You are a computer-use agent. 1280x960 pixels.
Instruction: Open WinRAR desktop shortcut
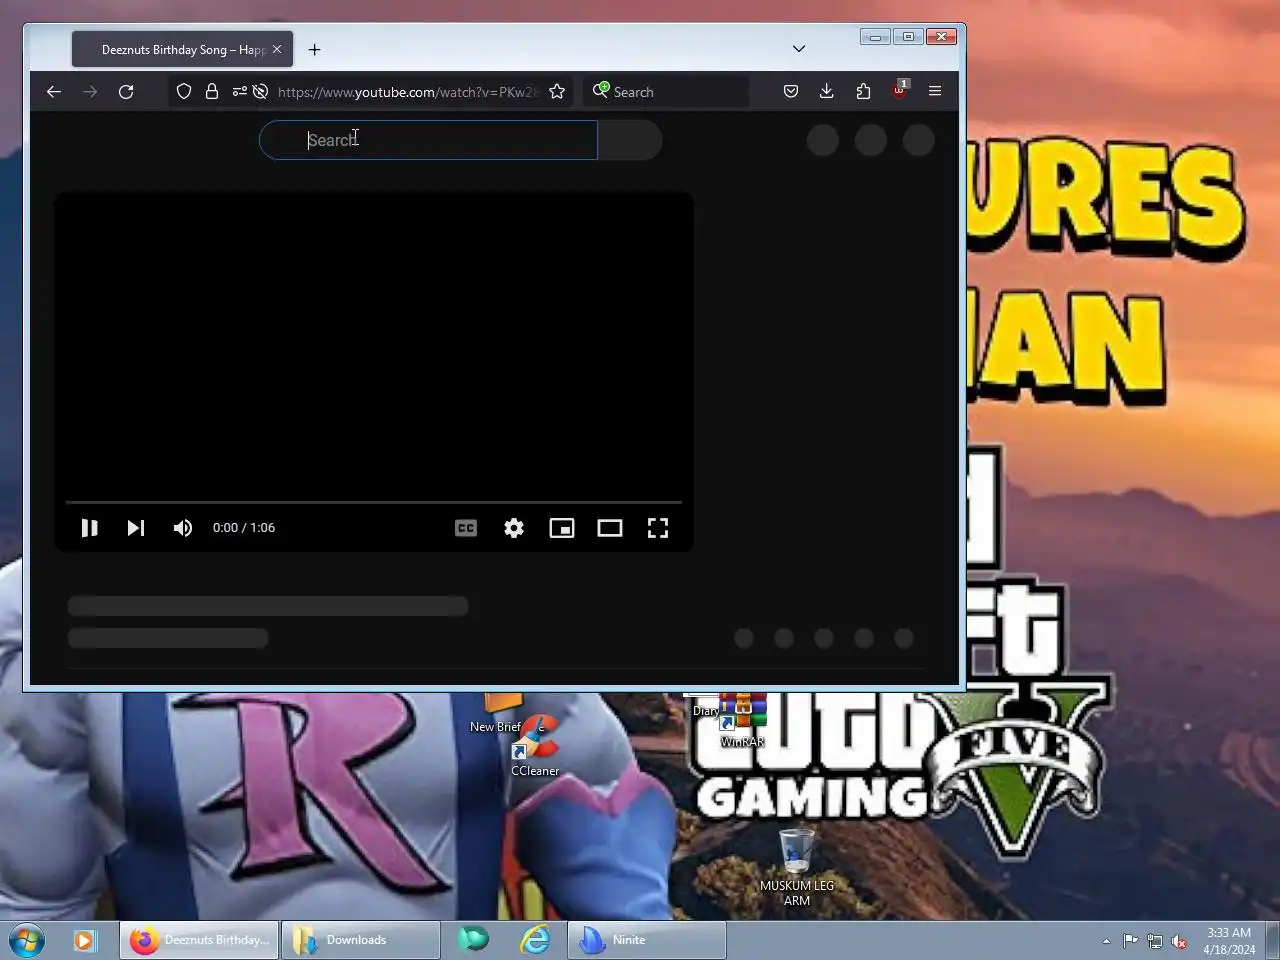[x=742, y=720]
